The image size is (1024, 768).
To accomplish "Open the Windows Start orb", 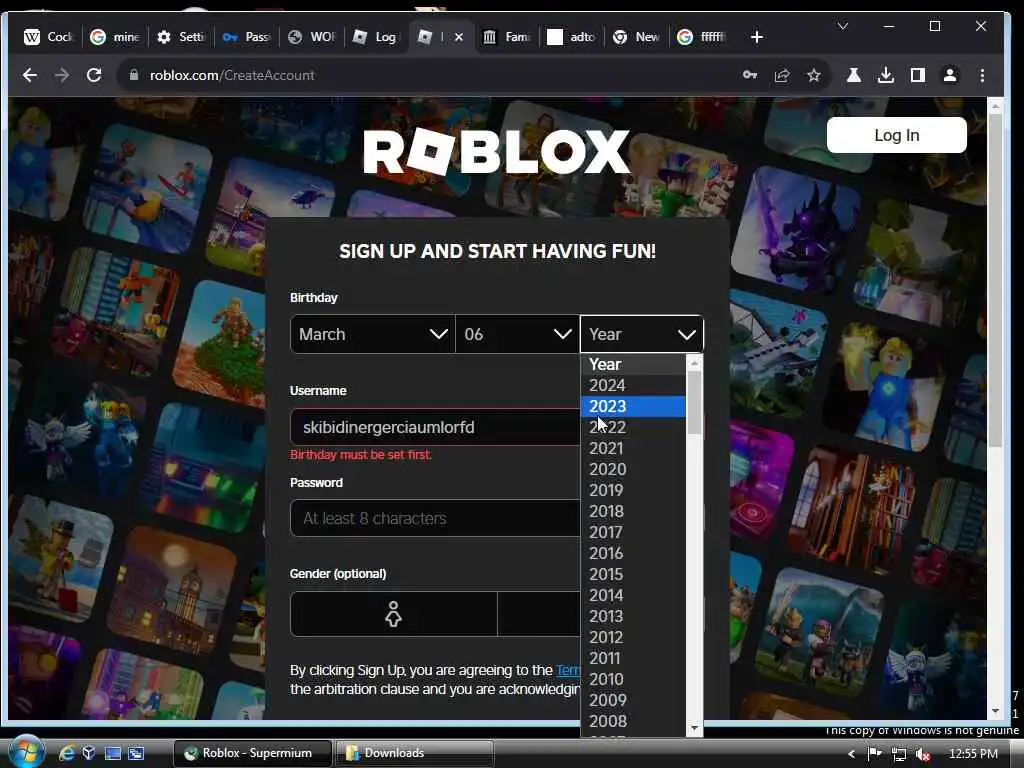I will [26, 752].
